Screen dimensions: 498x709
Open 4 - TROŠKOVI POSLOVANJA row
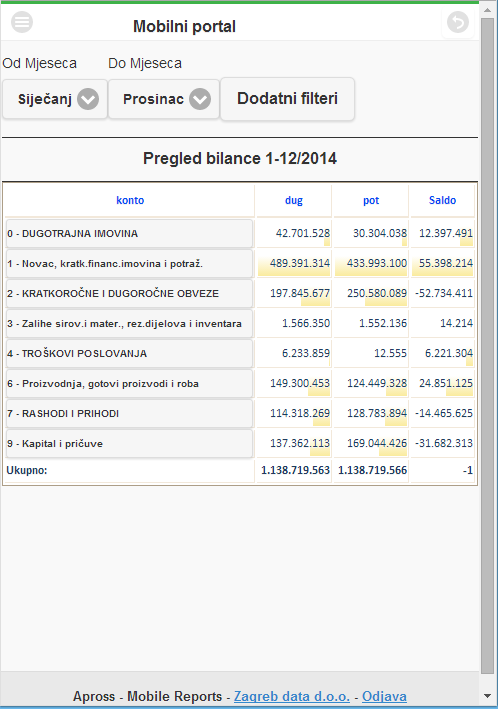click(129, 353)
